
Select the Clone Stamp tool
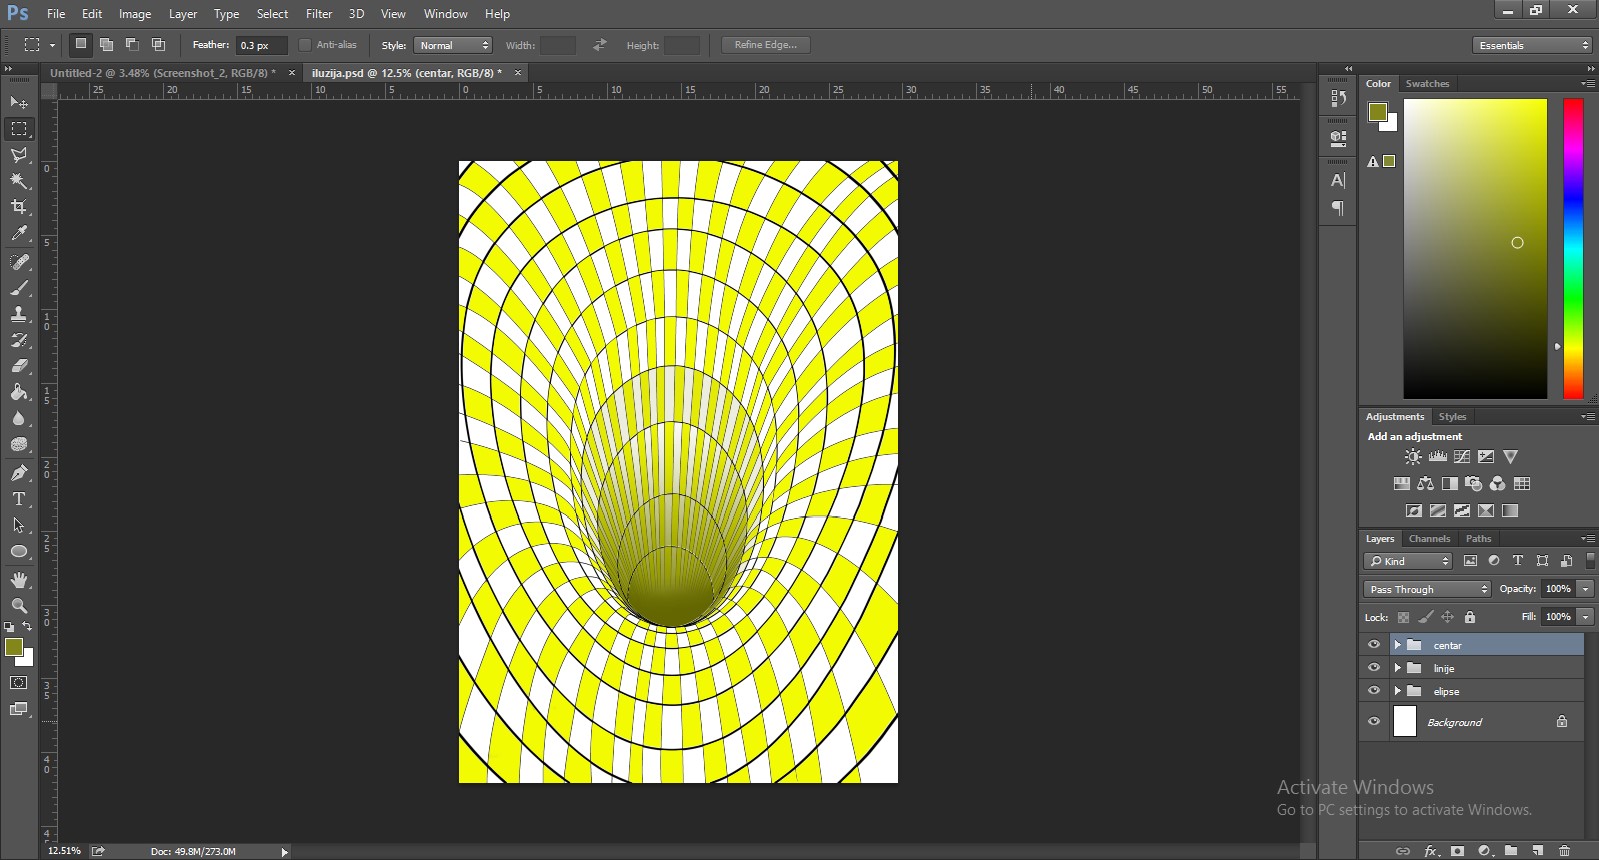click(19, 314)
